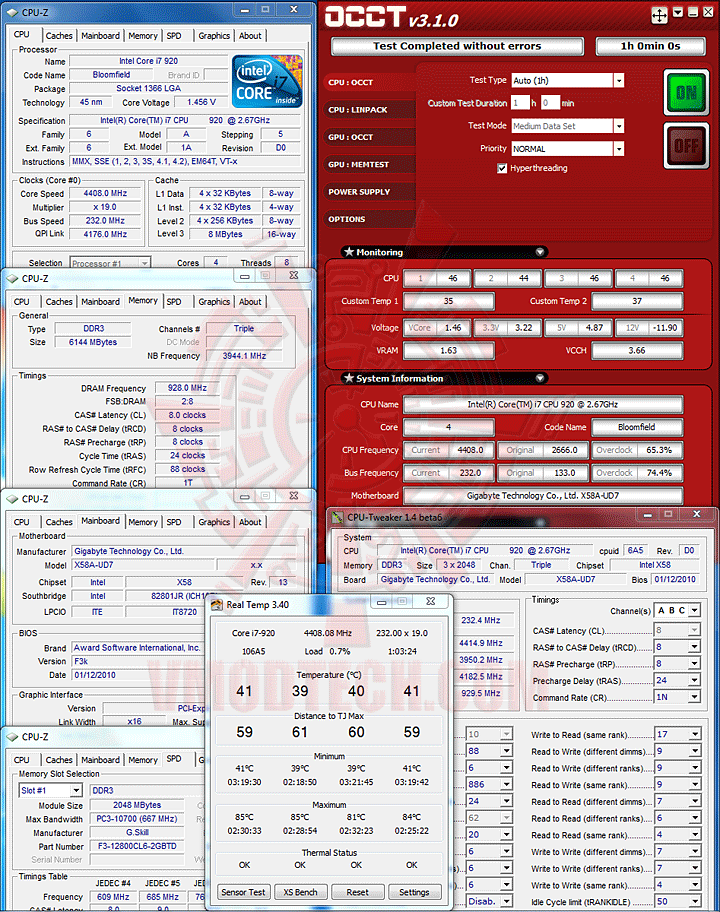Click Reset button in Real Temp
Viewport: 720px width, 912px height.
(357, 892)
